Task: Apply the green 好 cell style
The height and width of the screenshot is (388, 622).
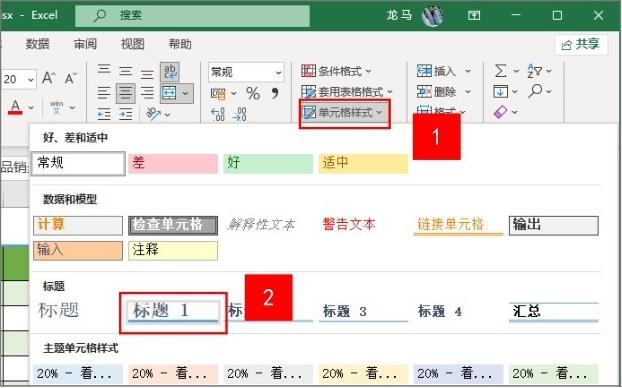Action: click(x=268, y=163)
